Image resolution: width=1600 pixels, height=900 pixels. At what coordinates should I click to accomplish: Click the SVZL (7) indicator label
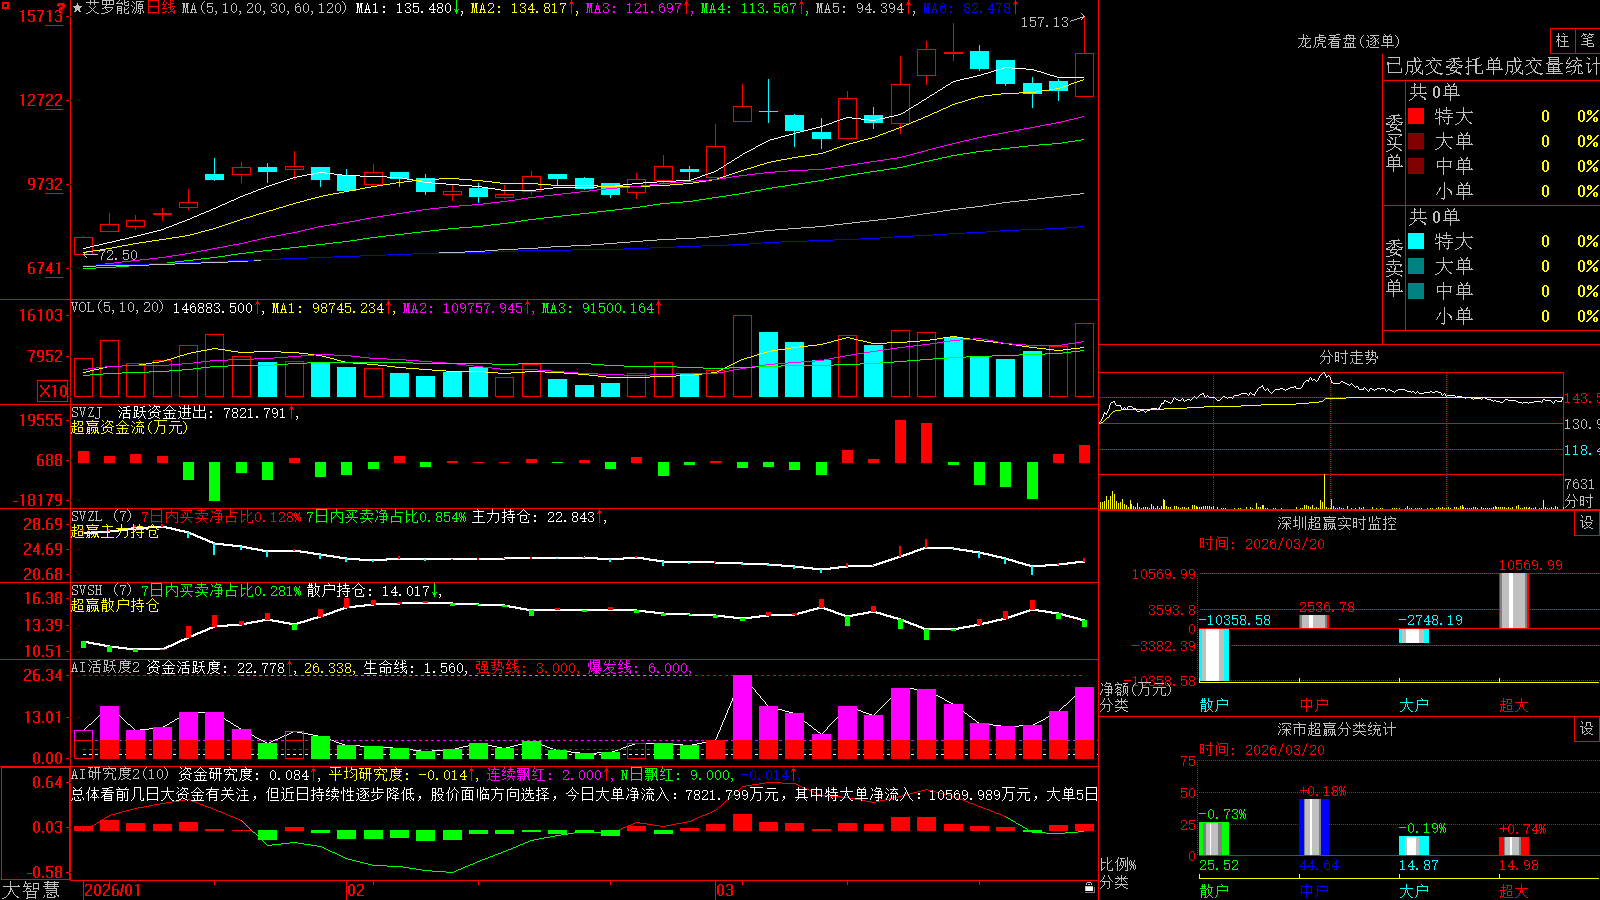[x=101, y=517]
